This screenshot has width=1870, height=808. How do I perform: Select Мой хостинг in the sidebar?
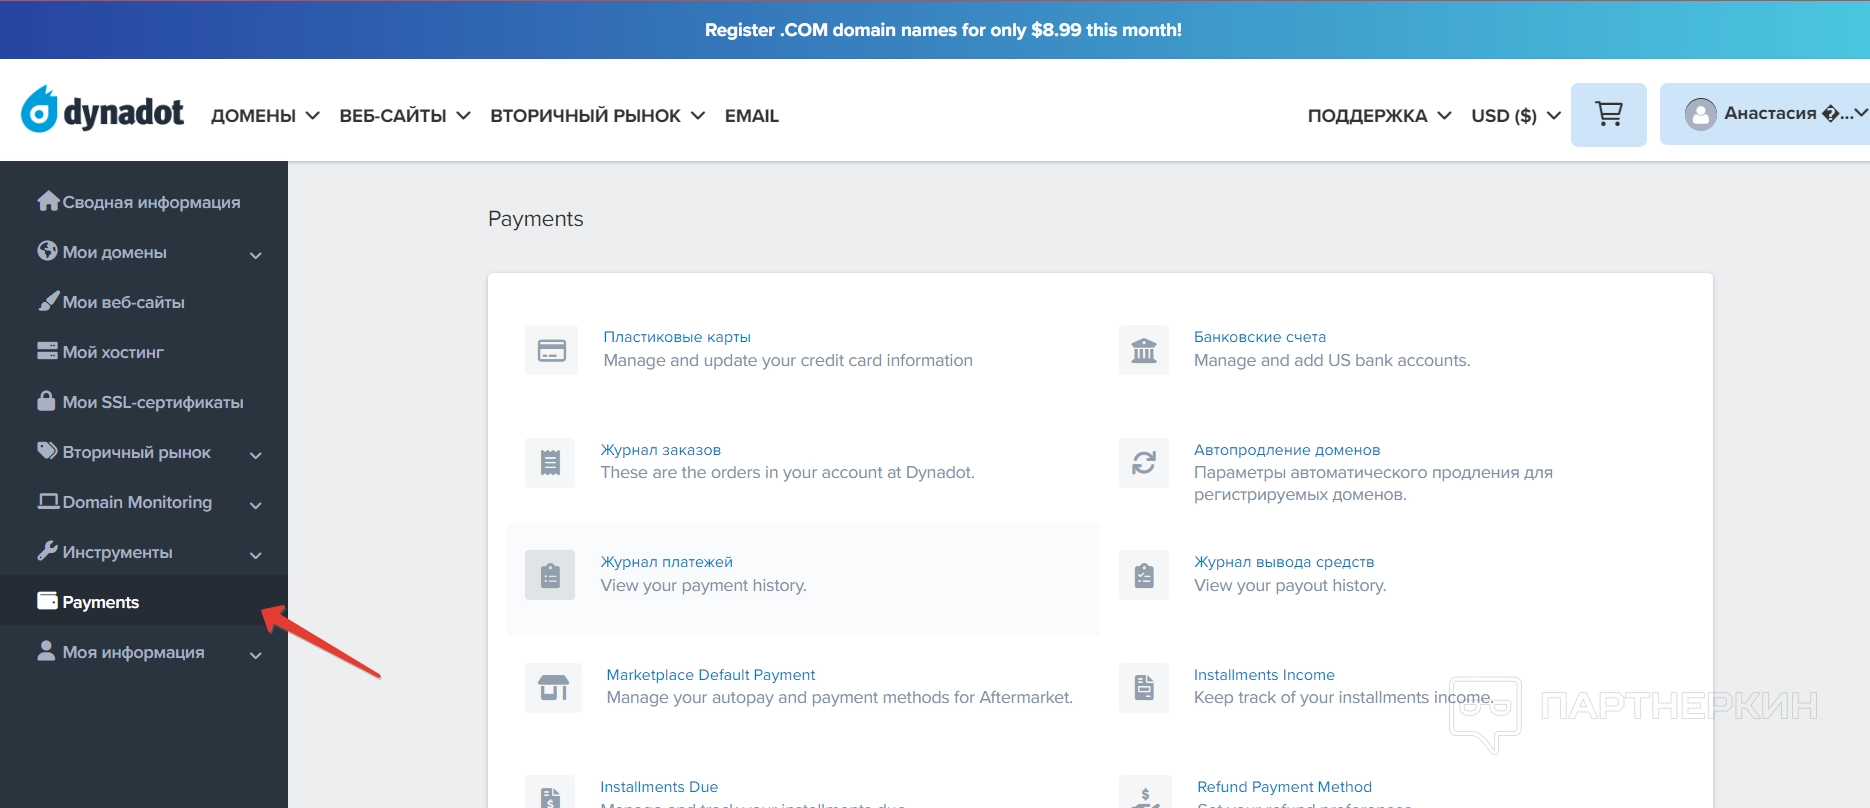[113, 352]
